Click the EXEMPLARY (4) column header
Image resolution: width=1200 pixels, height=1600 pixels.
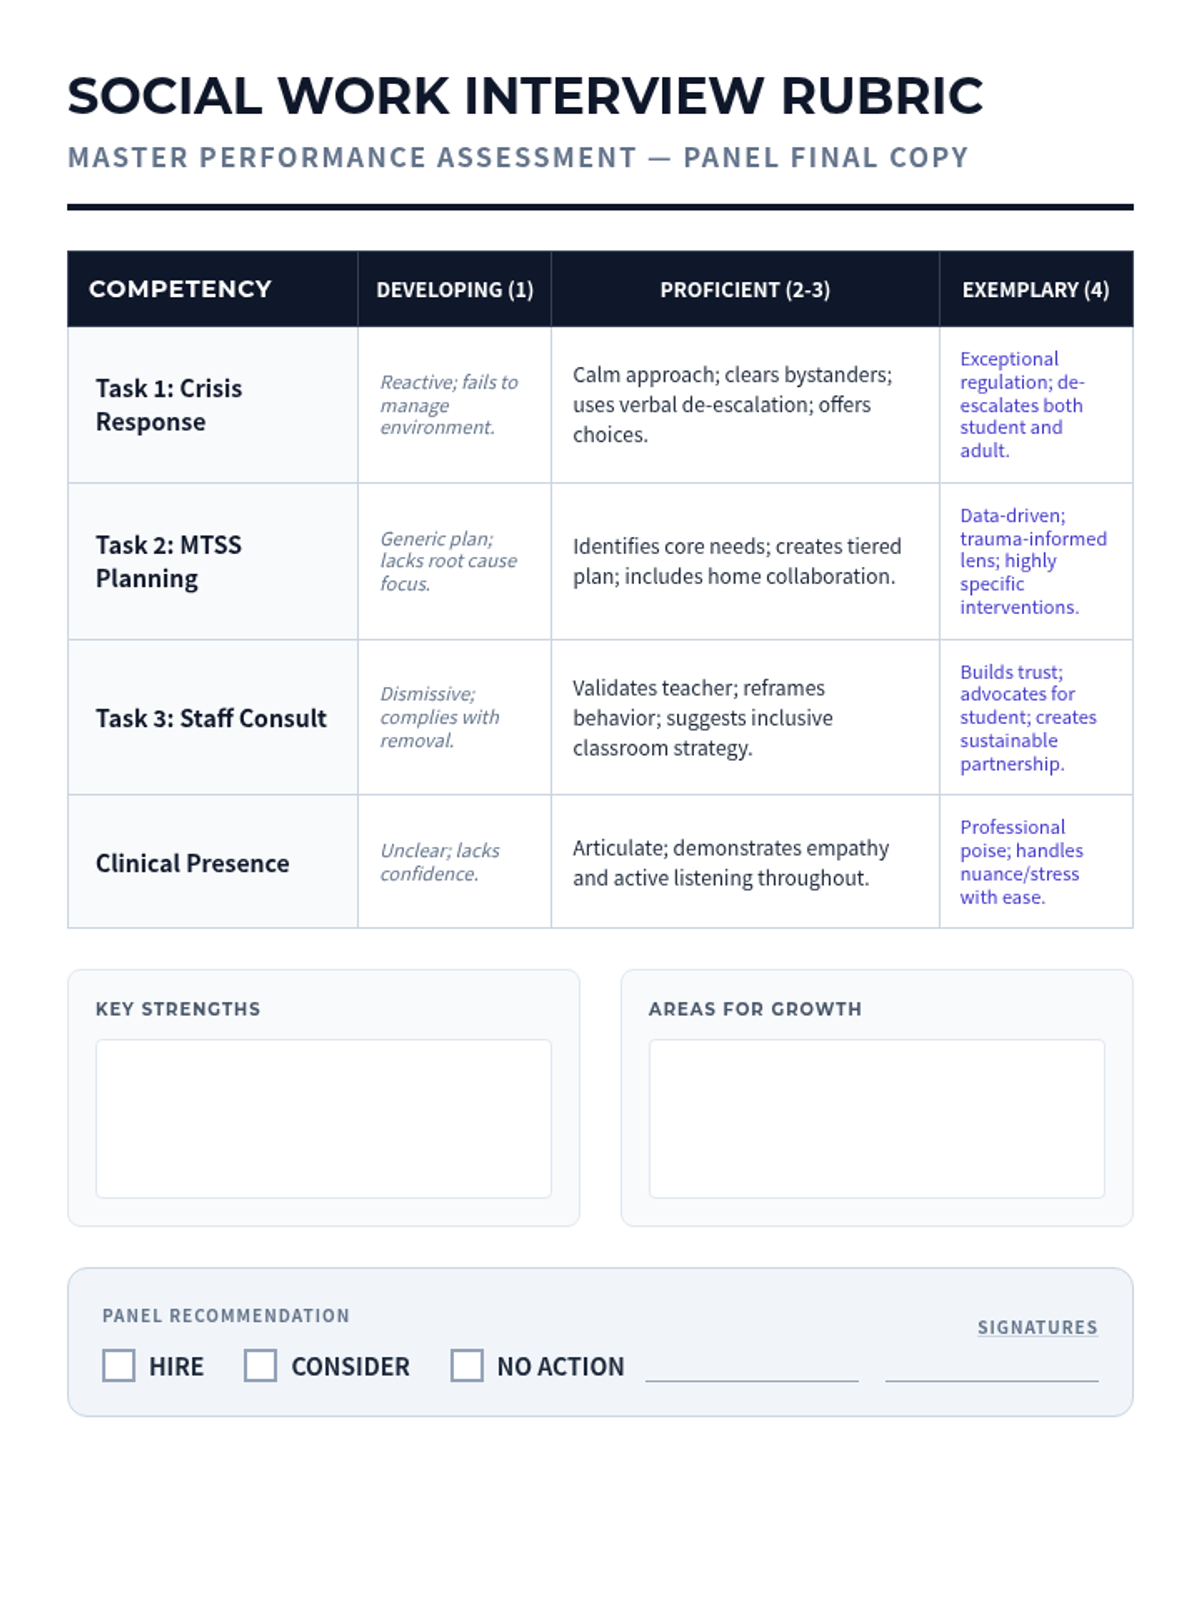(1036, 289)
